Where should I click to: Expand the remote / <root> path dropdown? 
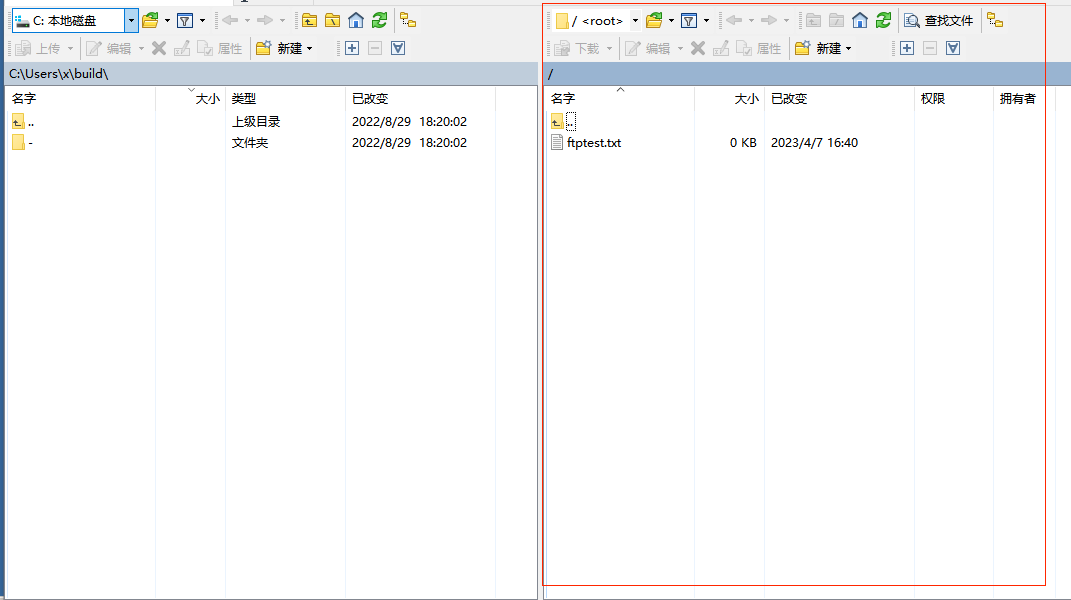635,20
